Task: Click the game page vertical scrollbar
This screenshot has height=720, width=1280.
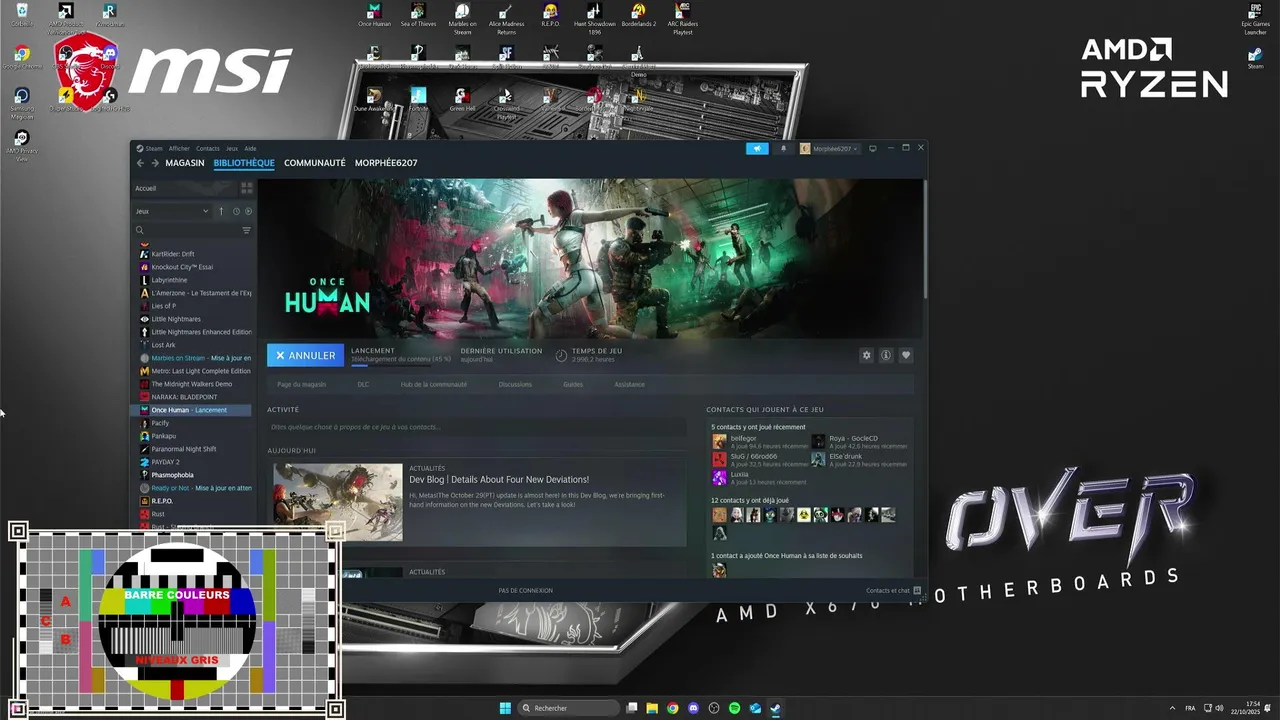Action: [925, 238]
